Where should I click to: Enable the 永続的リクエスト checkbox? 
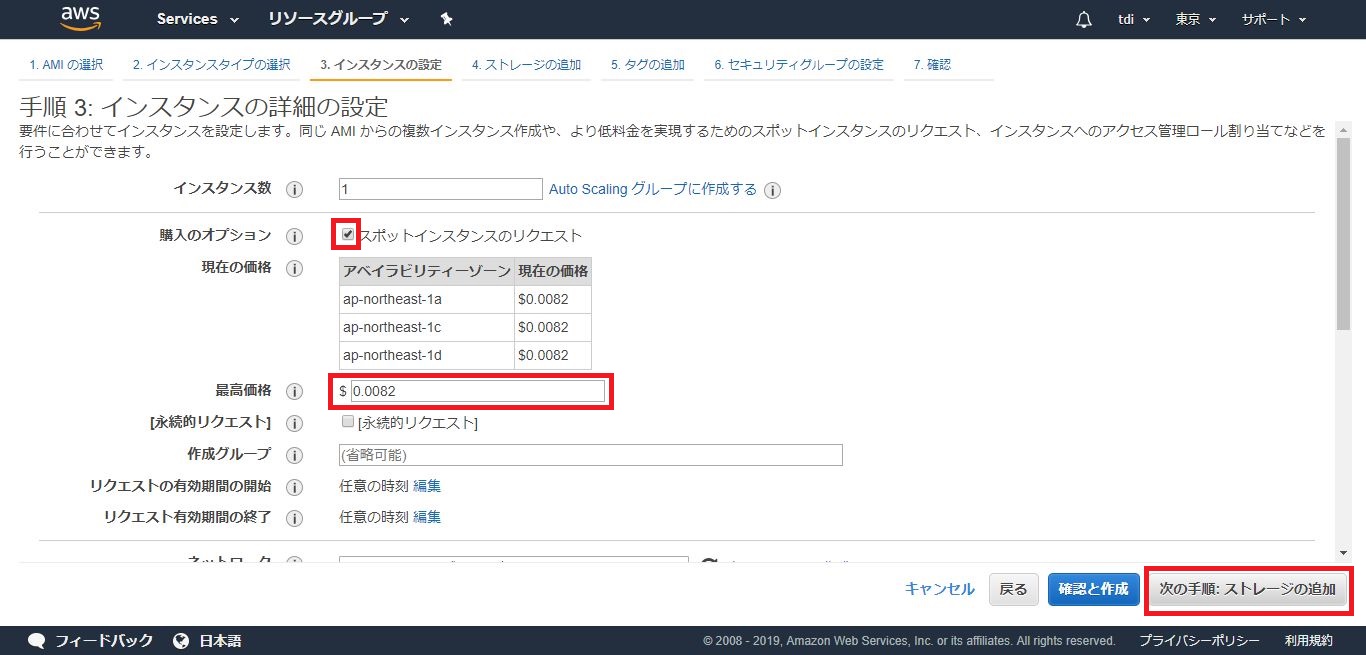click(348, 422)
